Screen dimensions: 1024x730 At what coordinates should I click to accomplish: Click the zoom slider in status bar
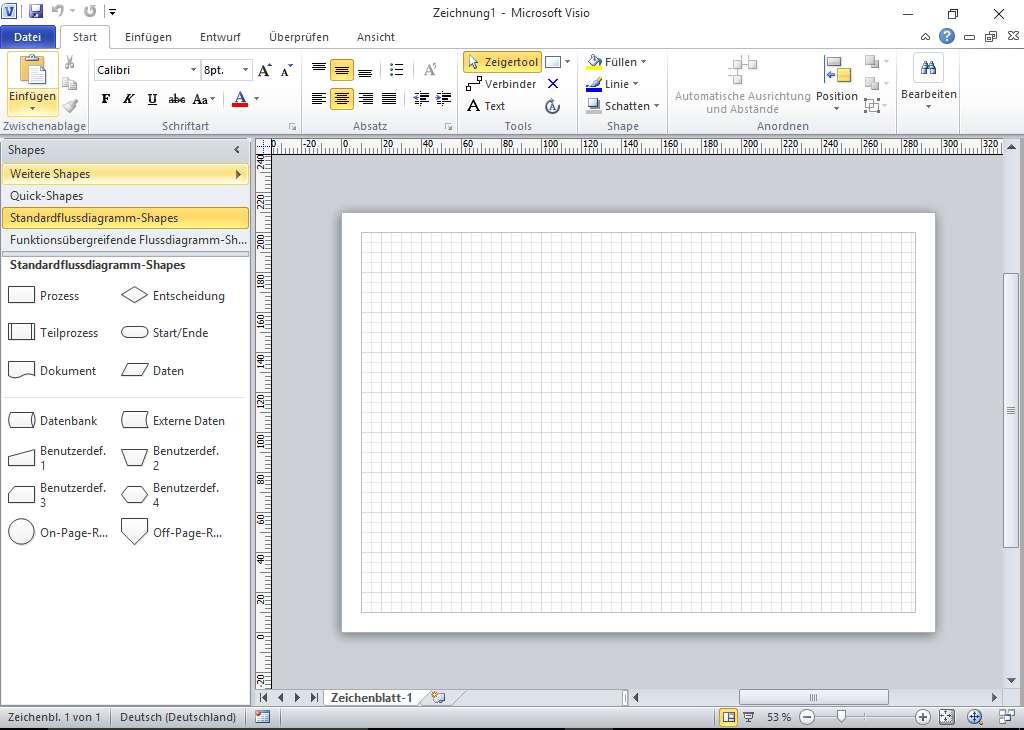pyautogui.click(x=842, y=717)
